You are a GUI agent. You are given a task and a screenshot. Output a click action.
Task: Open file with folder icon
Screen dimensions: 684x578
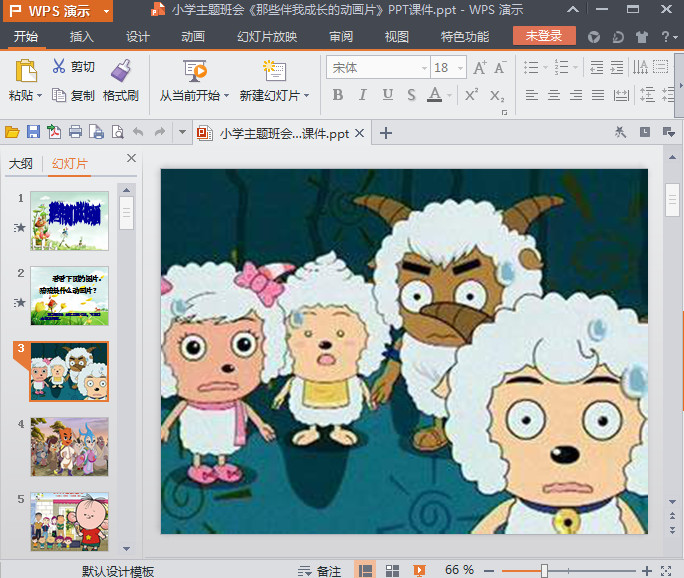click(12, 132)
